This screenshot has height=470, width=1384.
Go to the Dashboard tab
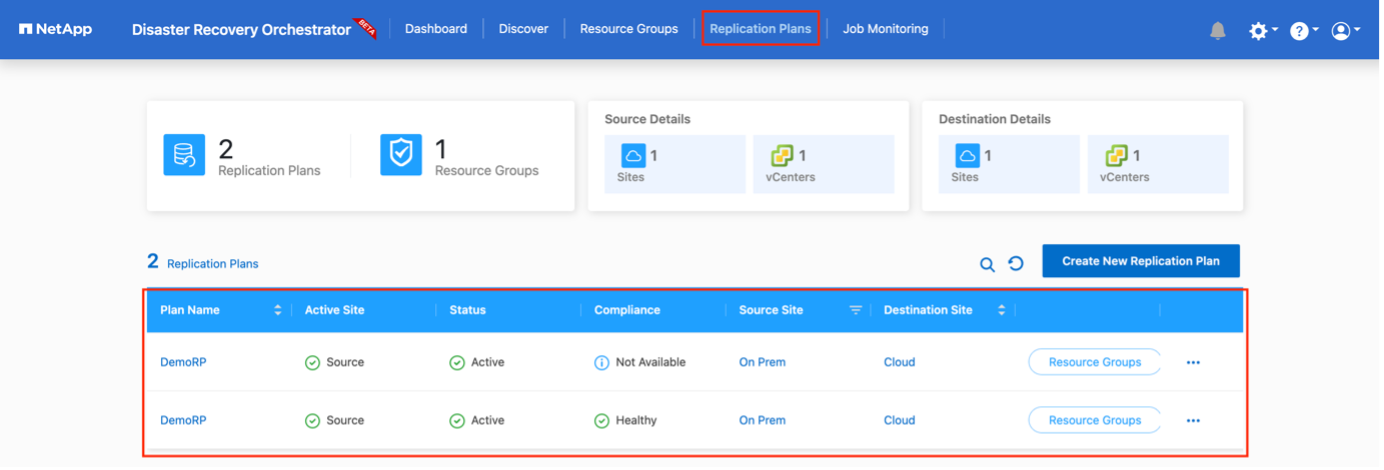tap(436, 29)
